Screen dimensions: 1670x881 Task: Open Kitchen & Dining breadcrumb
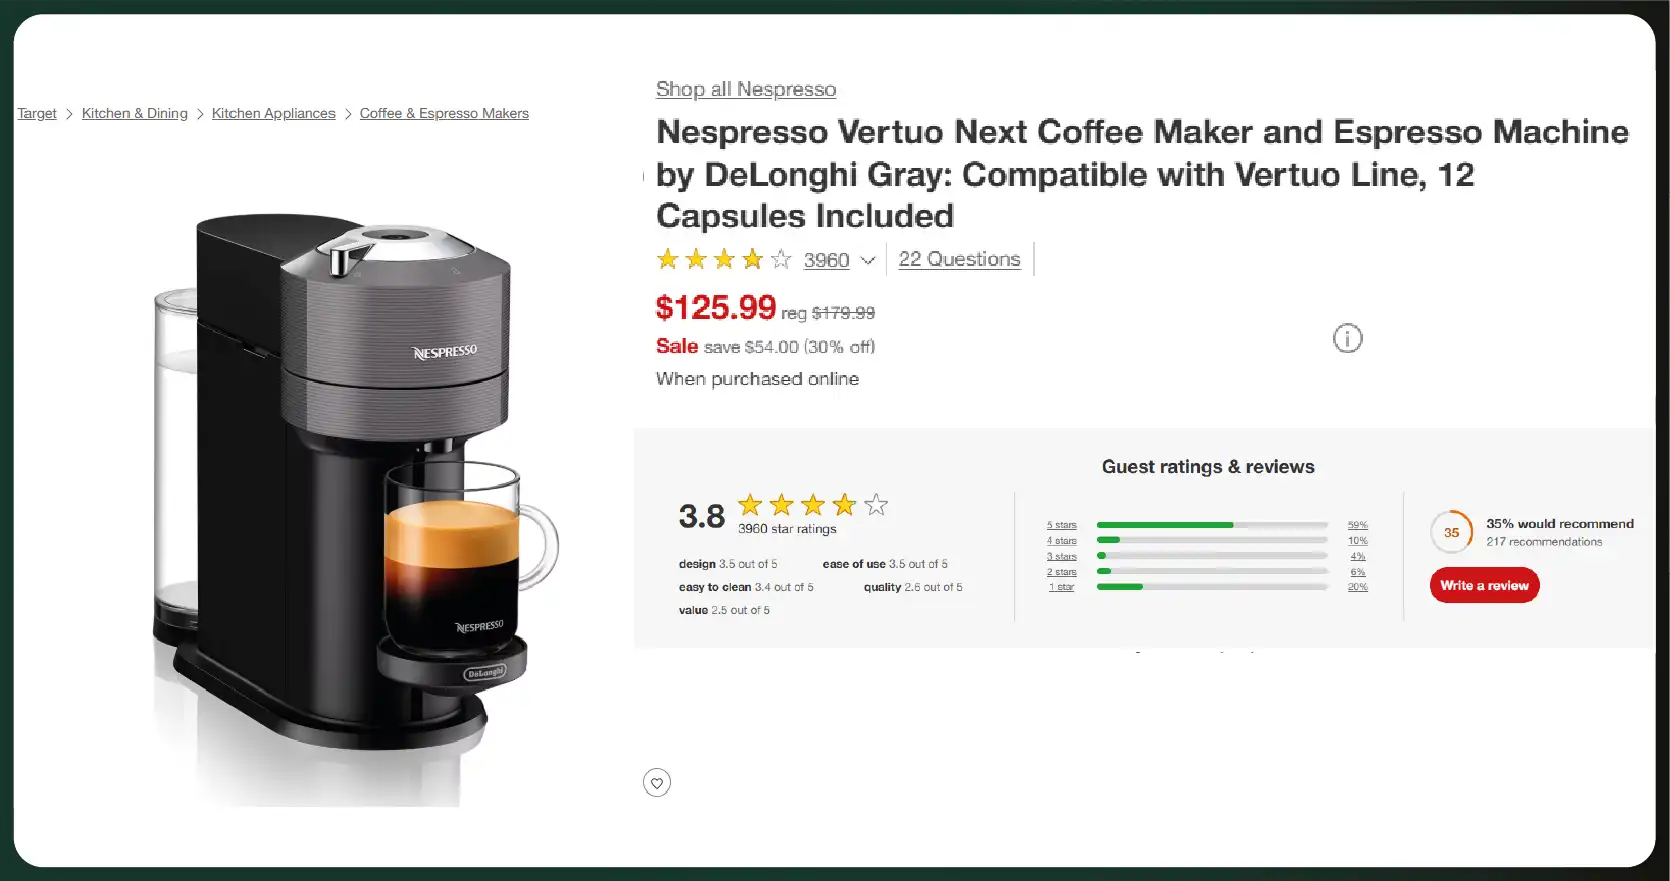[135, 113]
